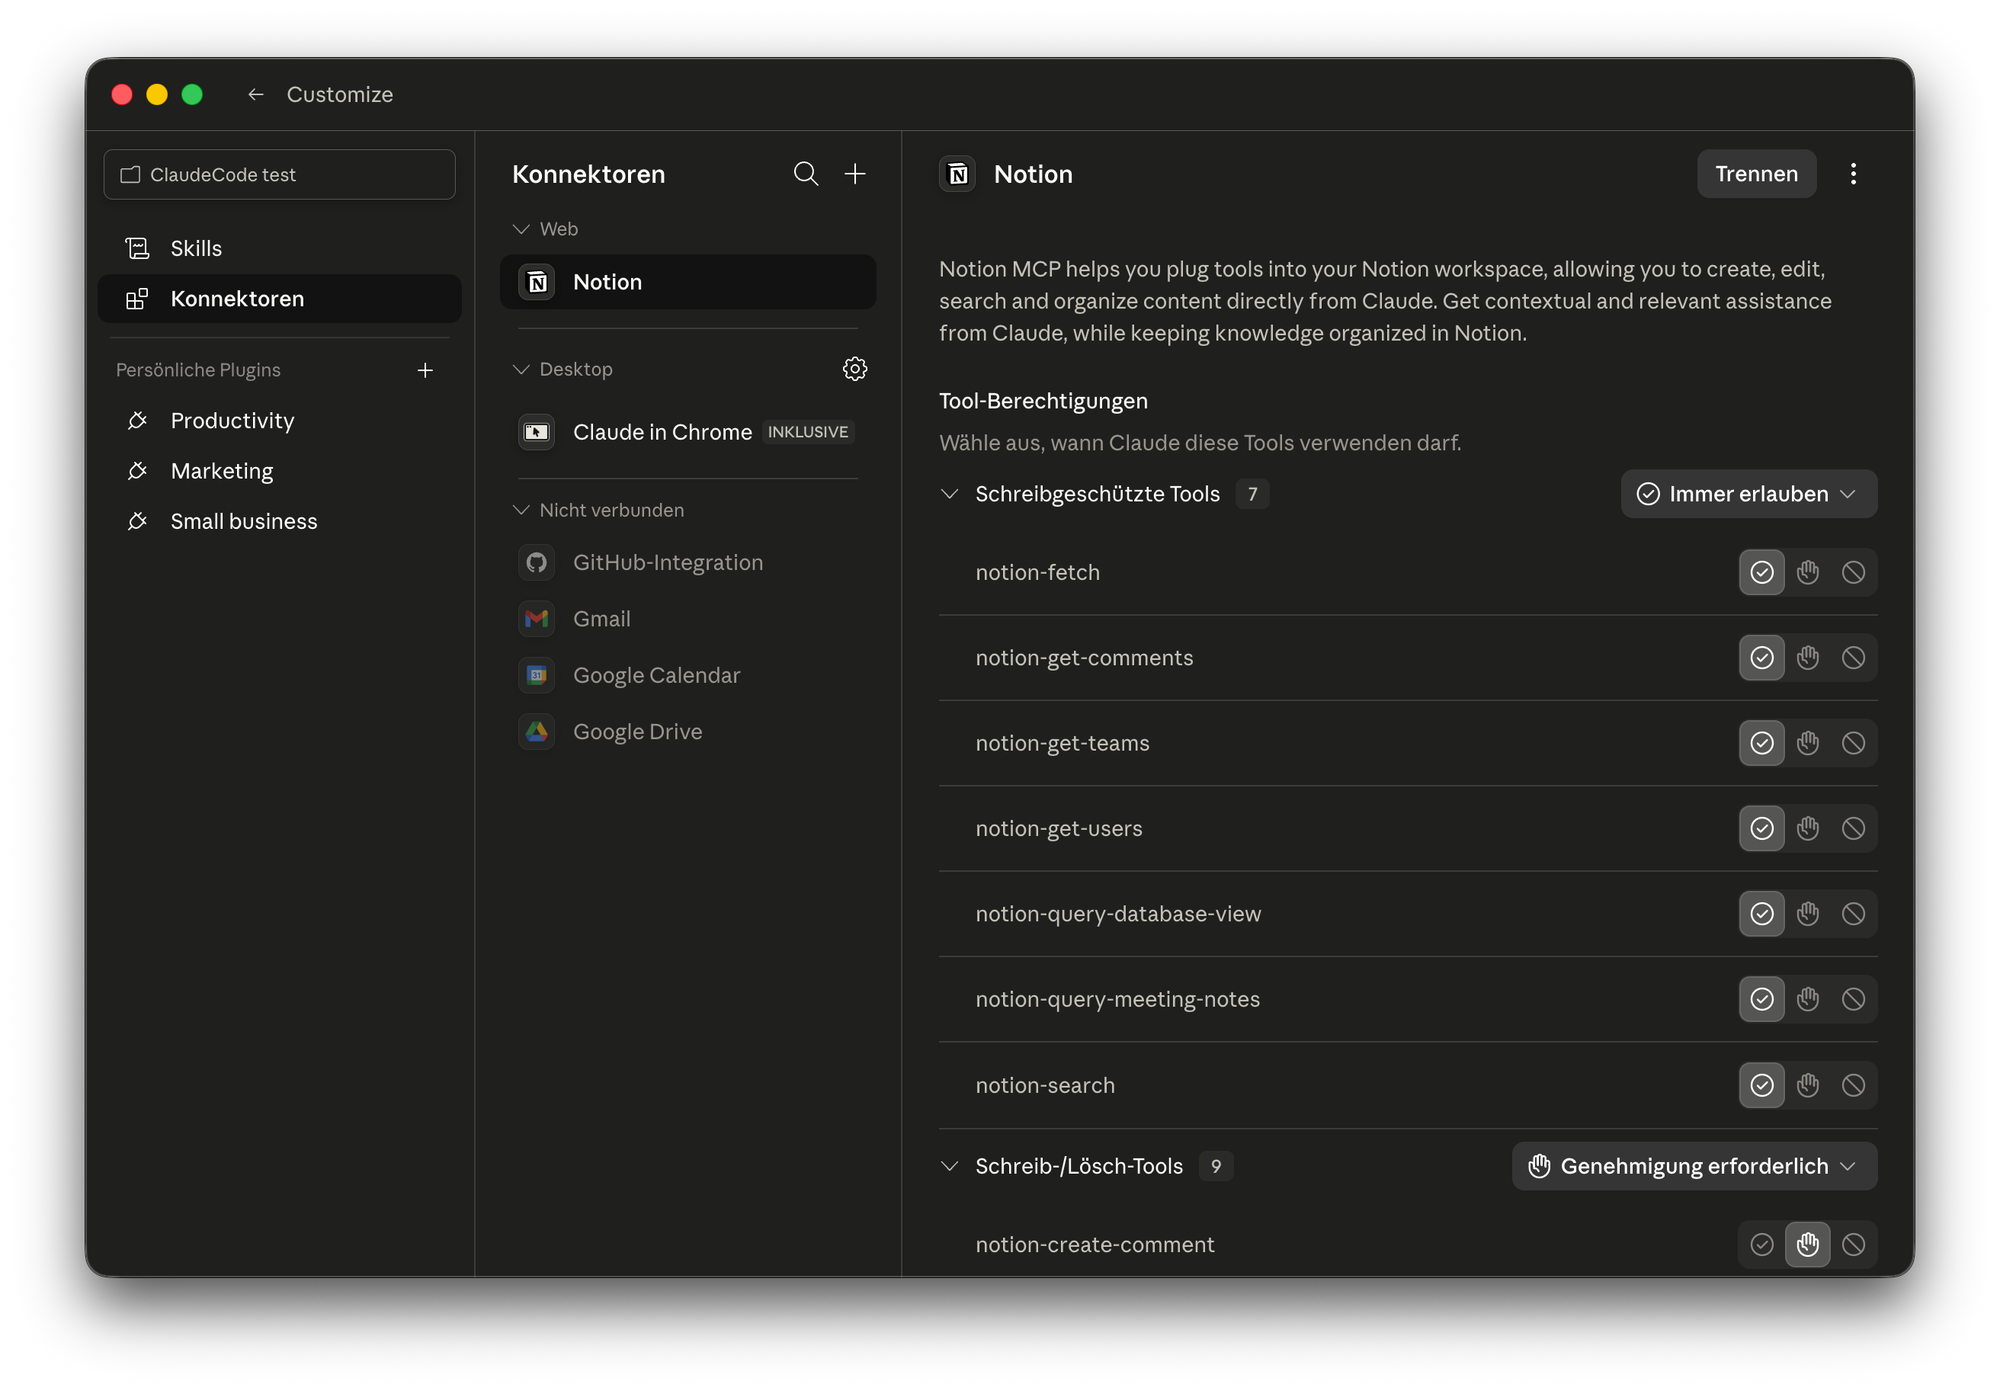The image size is (2000, 1390).
Task: Always allow notion-query-database-view
Action: click(1762, 913)
